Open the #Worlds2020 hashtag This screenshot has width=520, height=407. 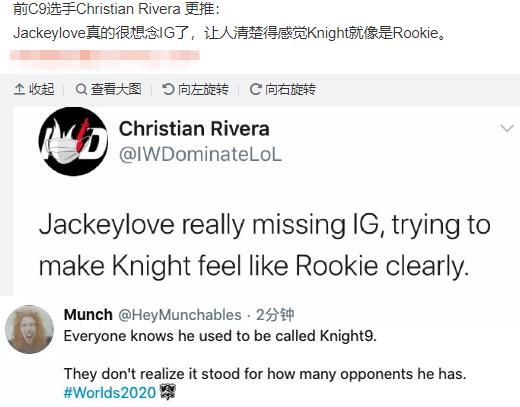(x=110, y=392)
